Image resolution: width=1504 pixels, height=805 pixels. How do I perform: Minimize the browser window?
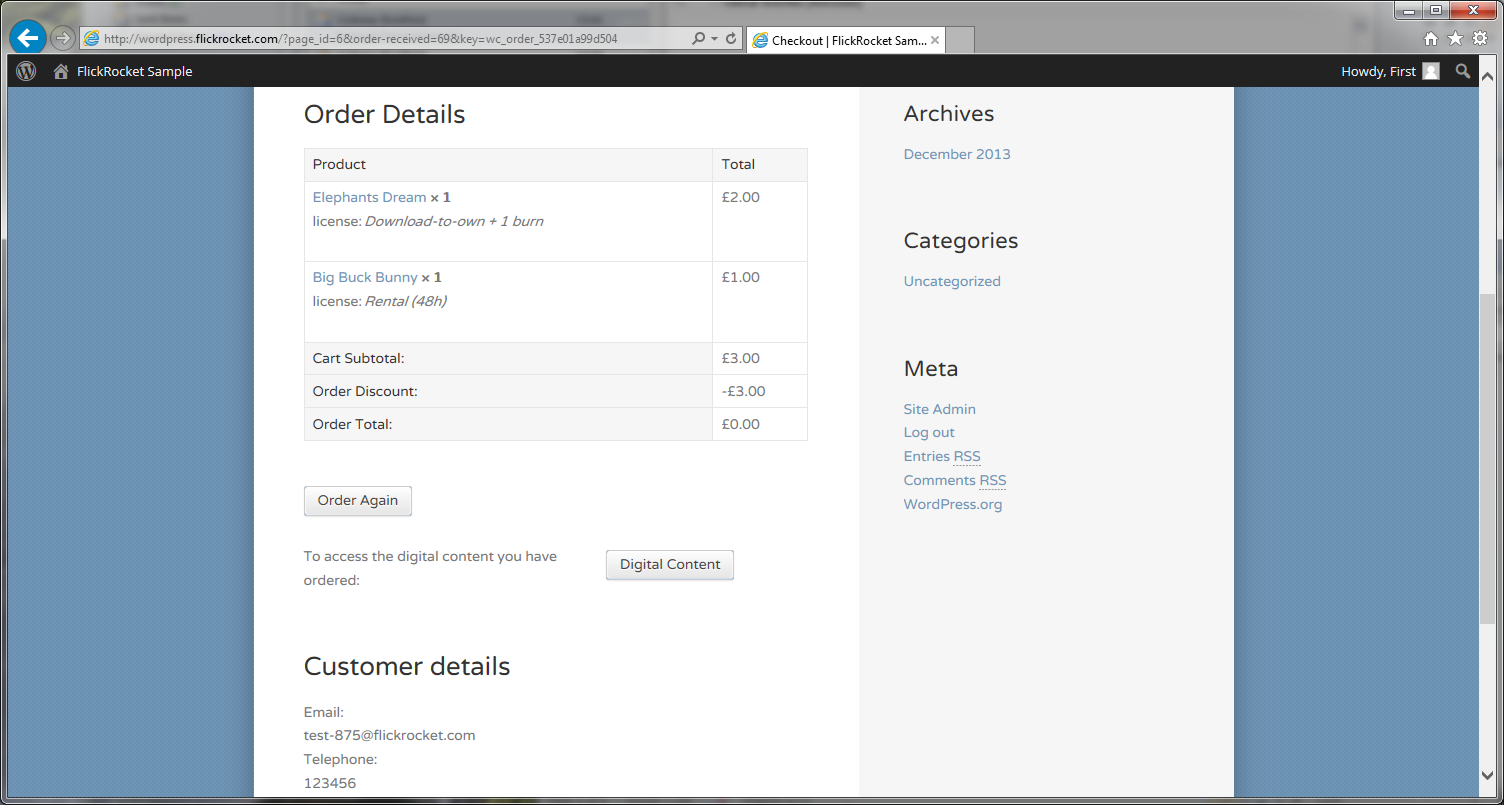[1408, 10]
